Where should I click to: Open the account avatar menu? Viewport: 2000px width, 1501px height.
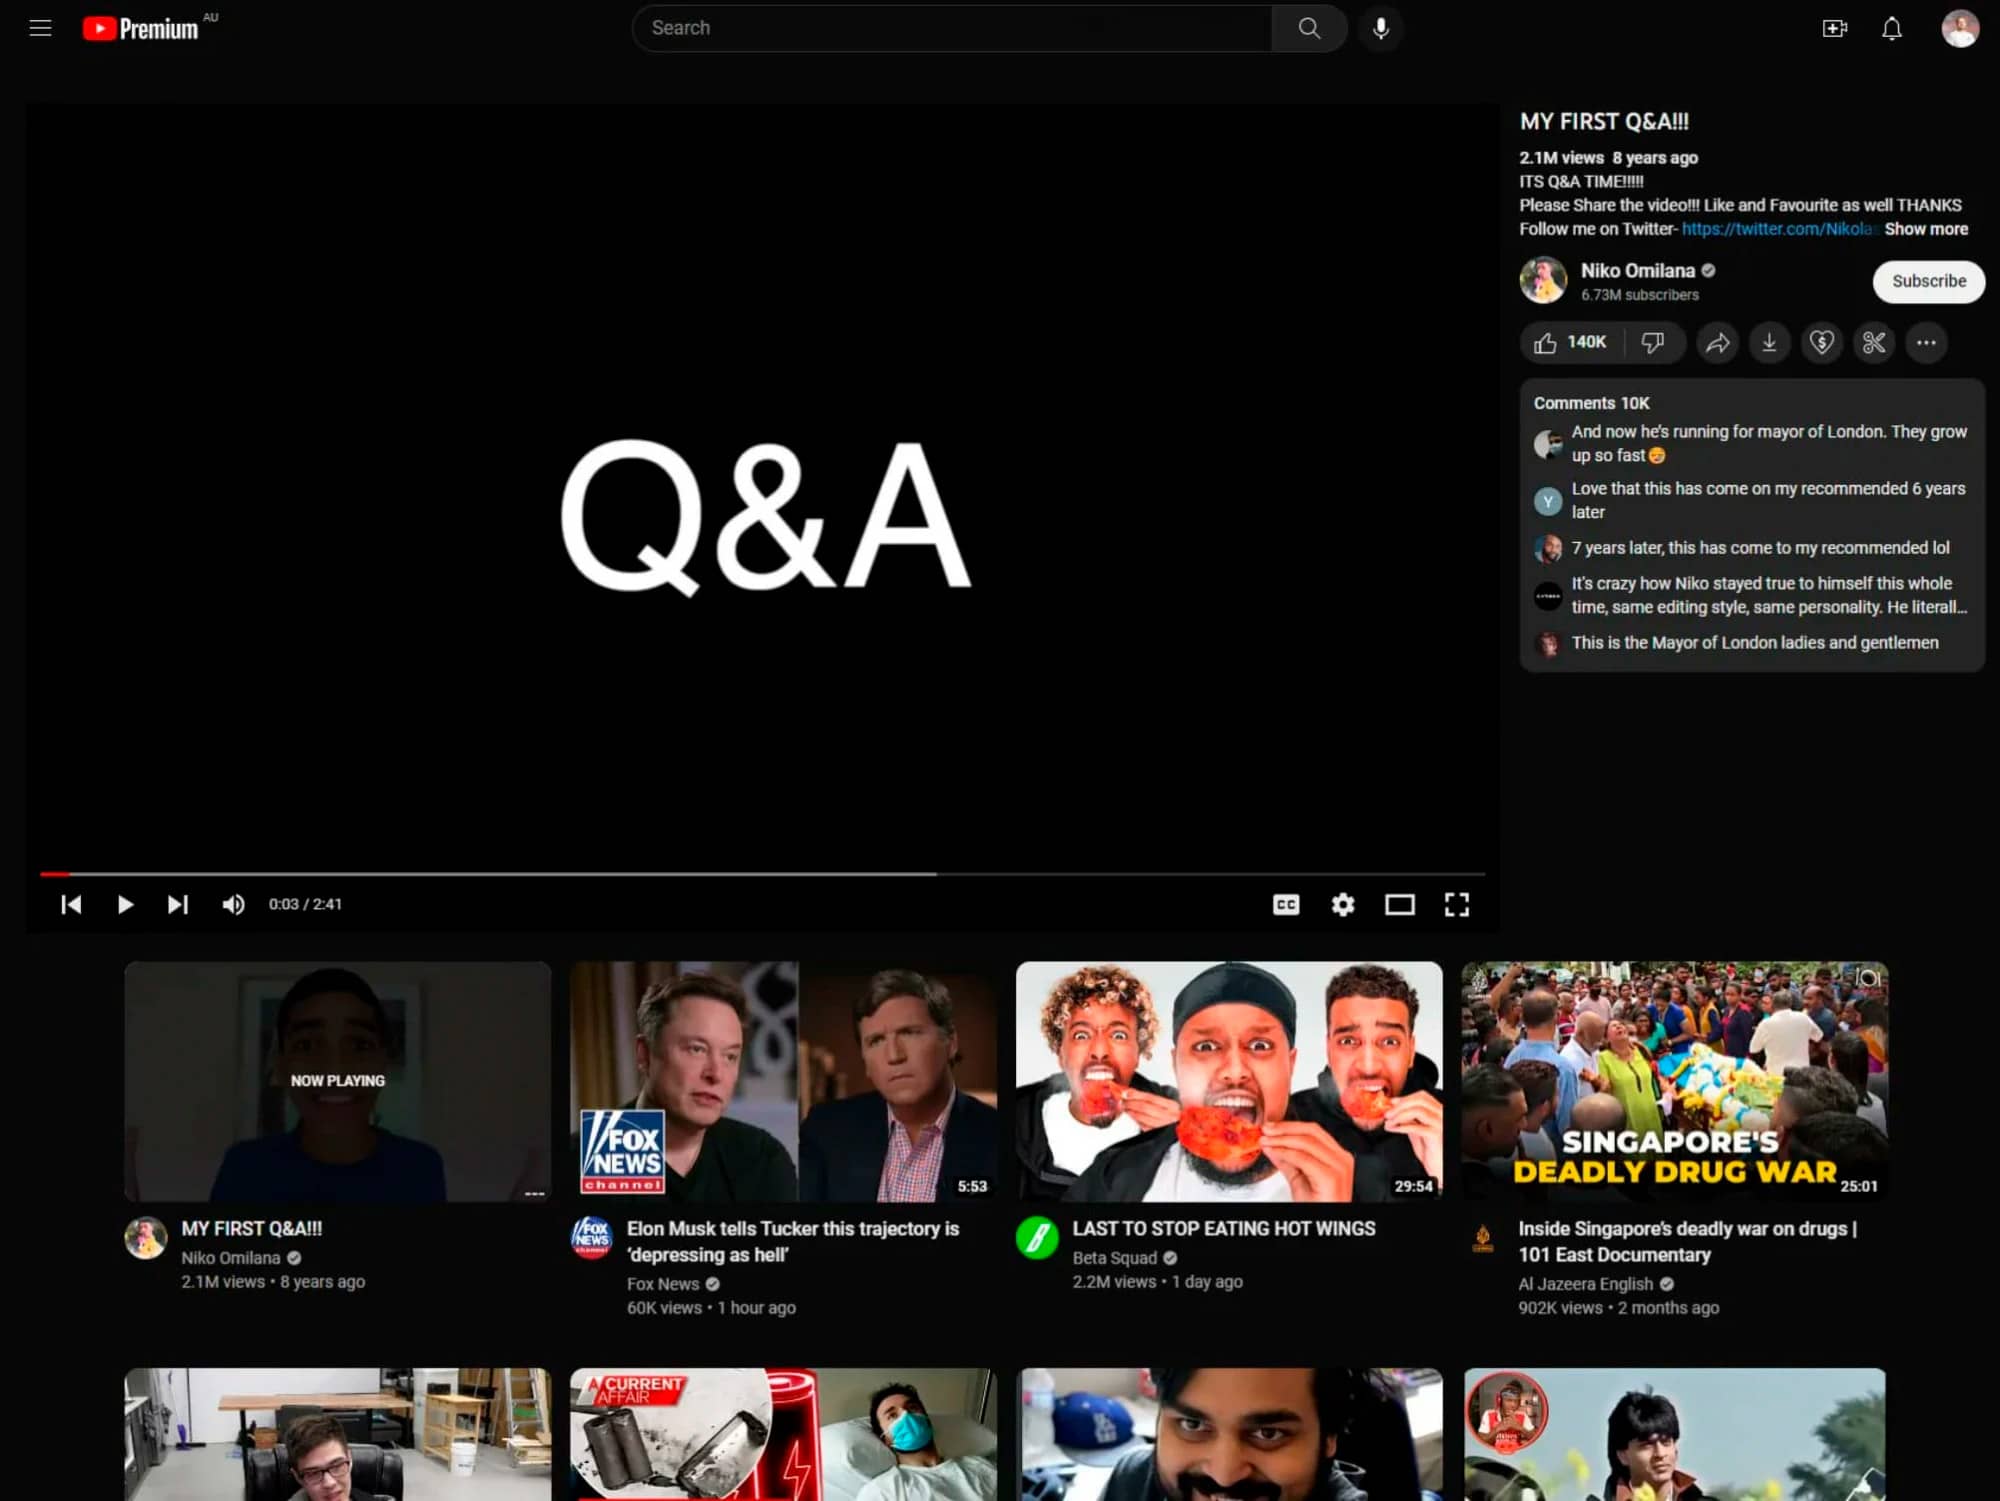[1959, 28]
